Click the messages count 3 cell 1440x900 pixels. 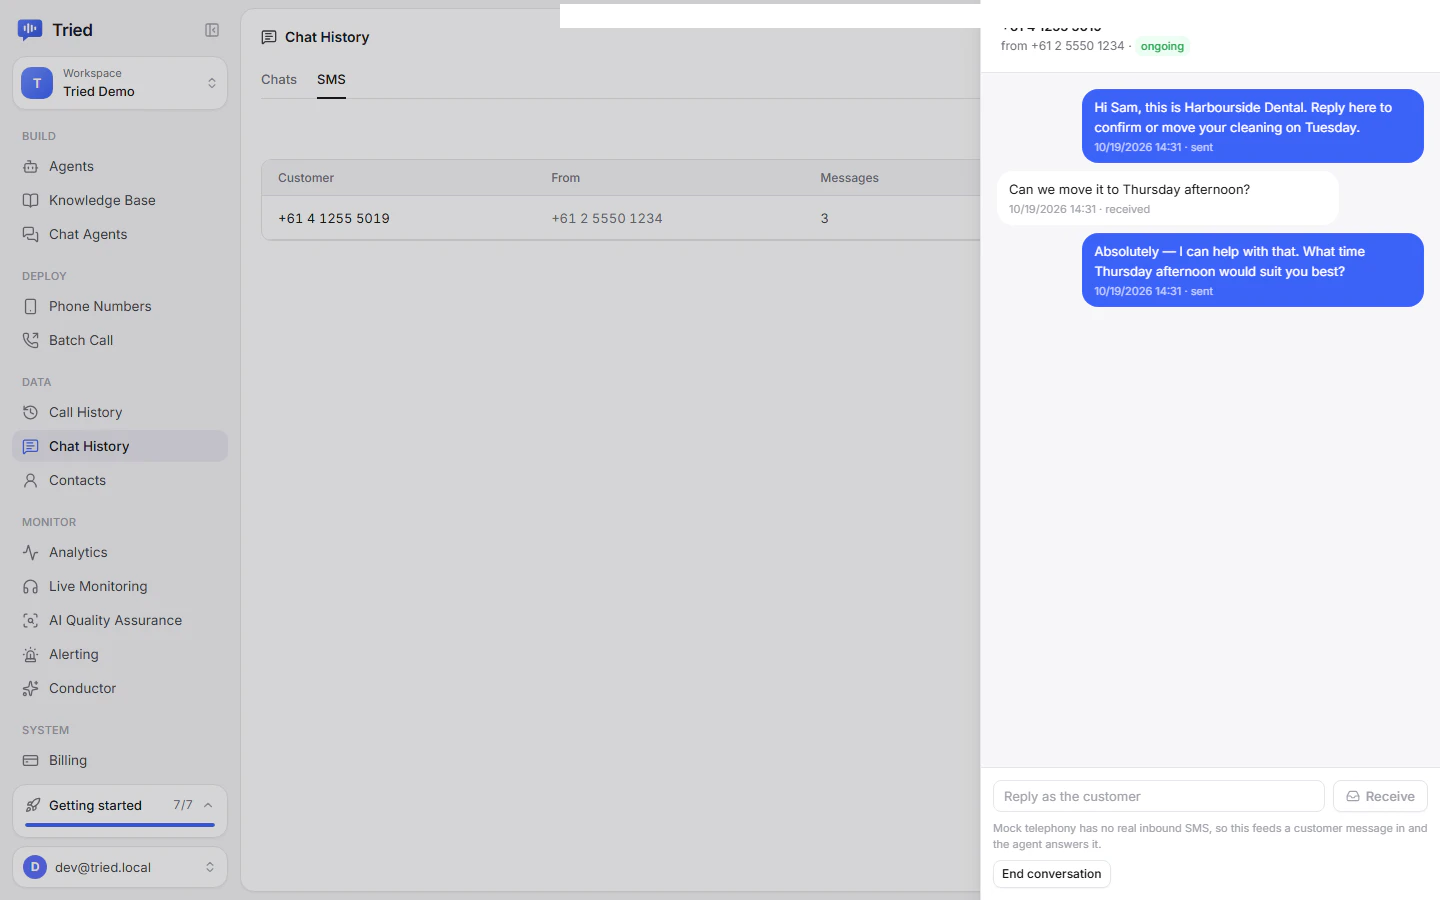[824, 218]
